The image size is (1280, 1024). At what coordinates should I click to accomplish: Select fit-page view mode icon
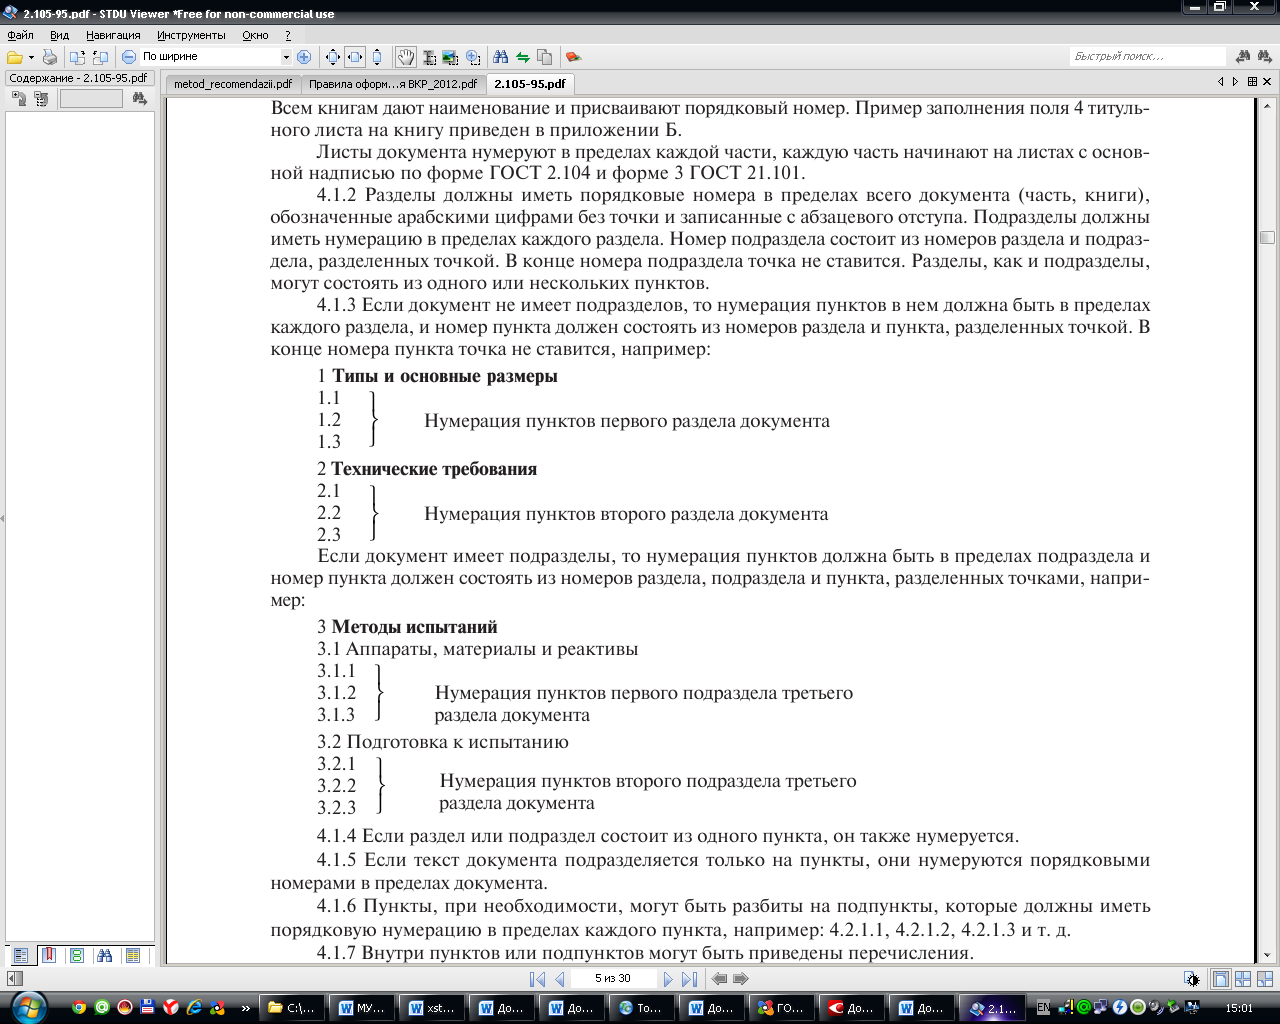click(x=333, y=57)
